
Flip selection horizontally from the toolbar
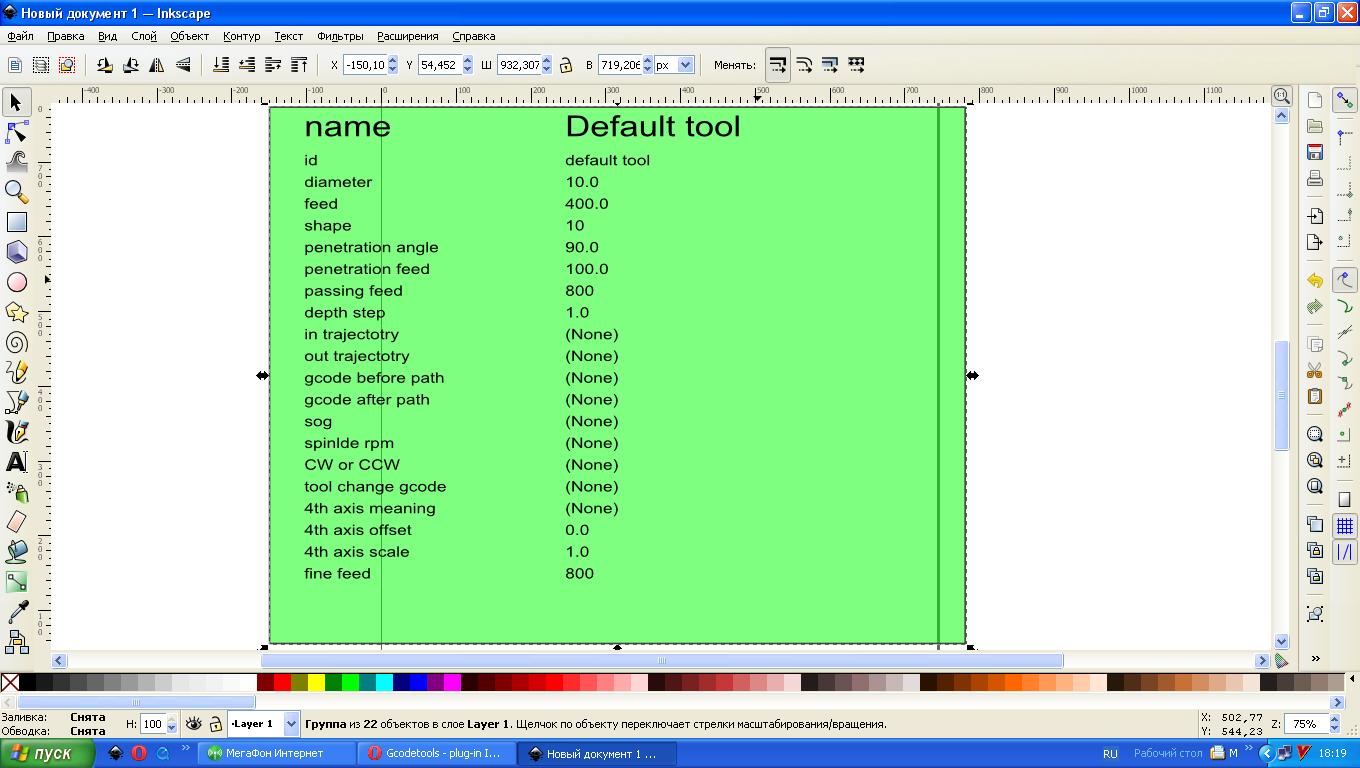click(x=157, y=65)
